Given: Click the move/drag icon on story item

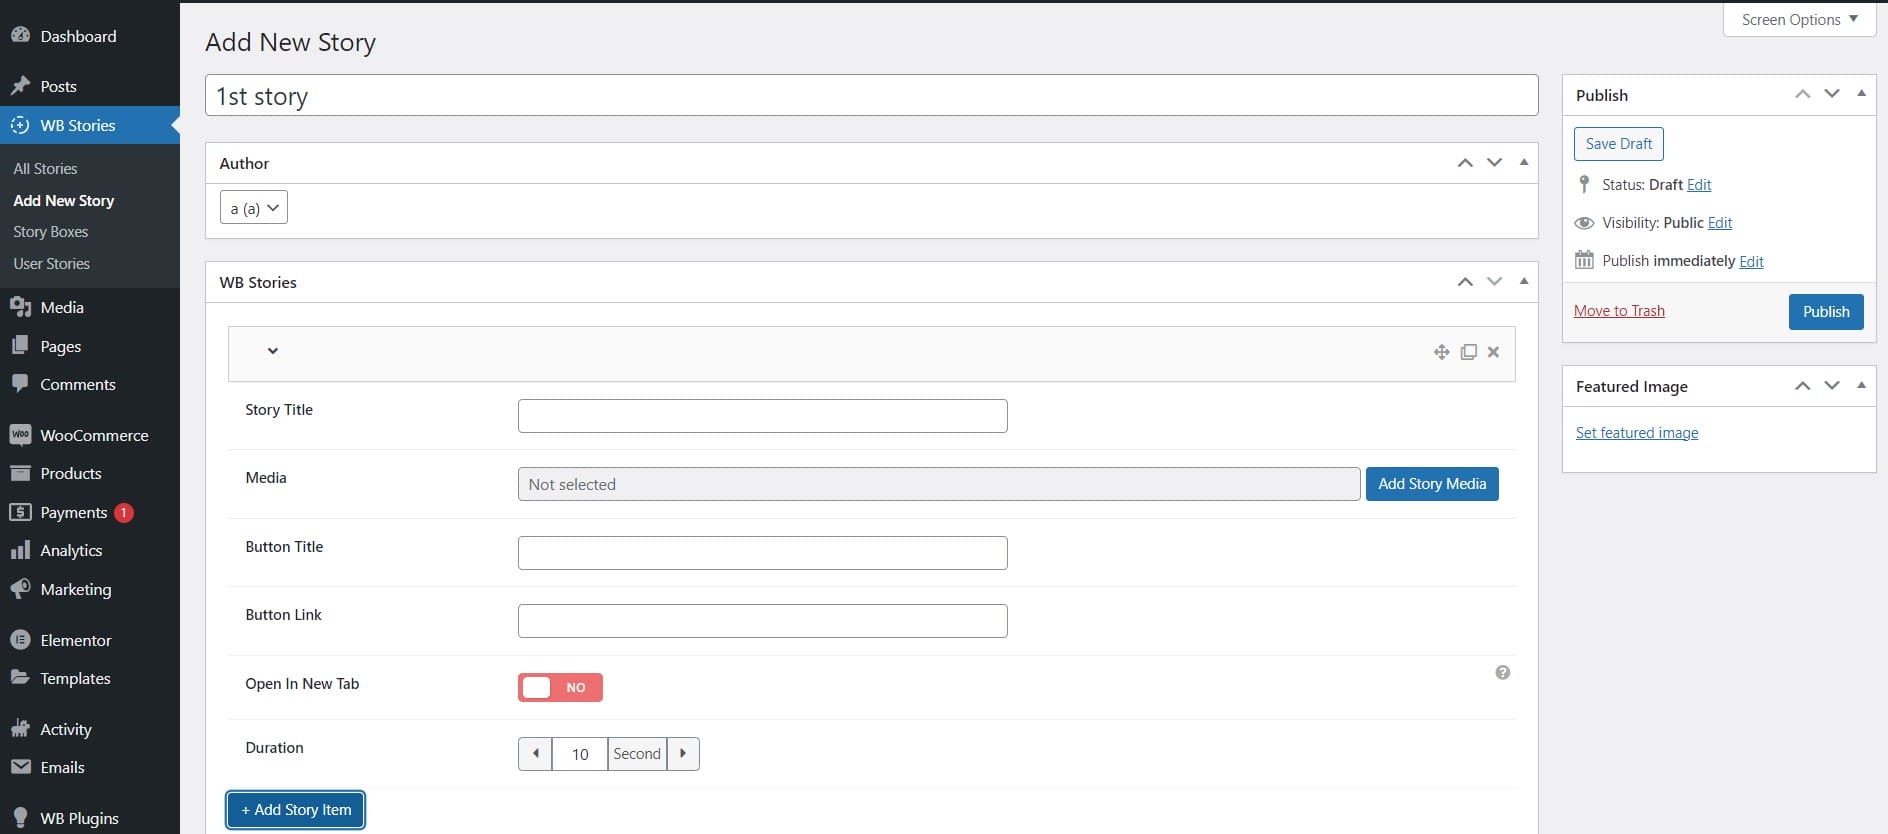Looking at the screenshot, I should coord(1441,352).
